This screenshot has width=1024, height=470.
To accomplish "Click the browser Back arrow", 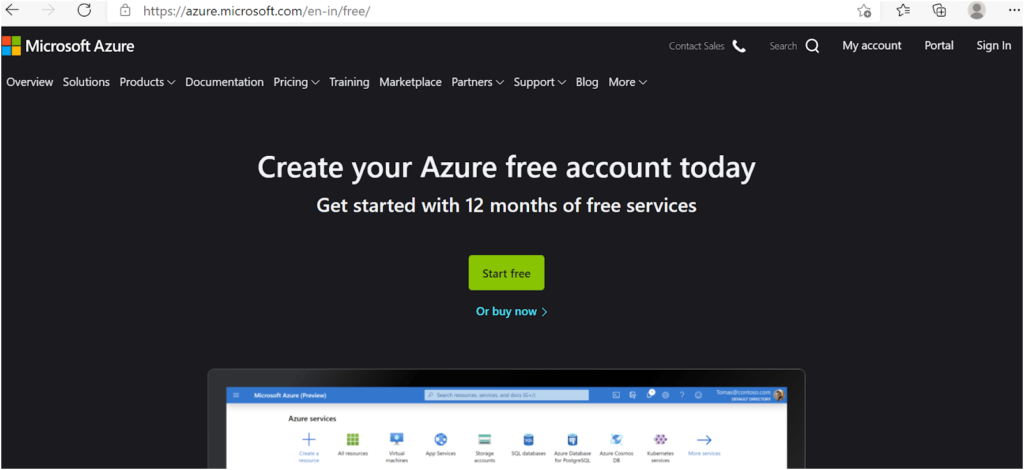I will [x=12, y=10].
